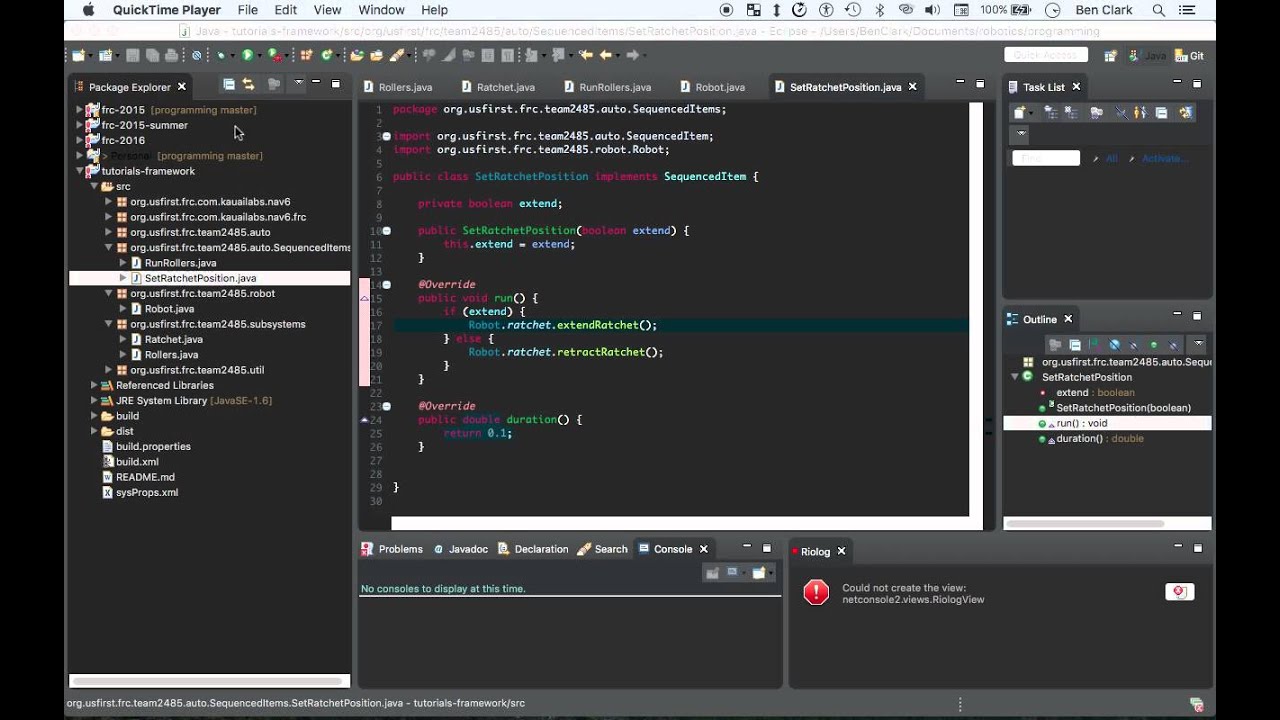This screenshot has height=720, width=1280.
Task: Click the Run green play toolbar button
Action: pyautogui.click(x=247, y=55)
